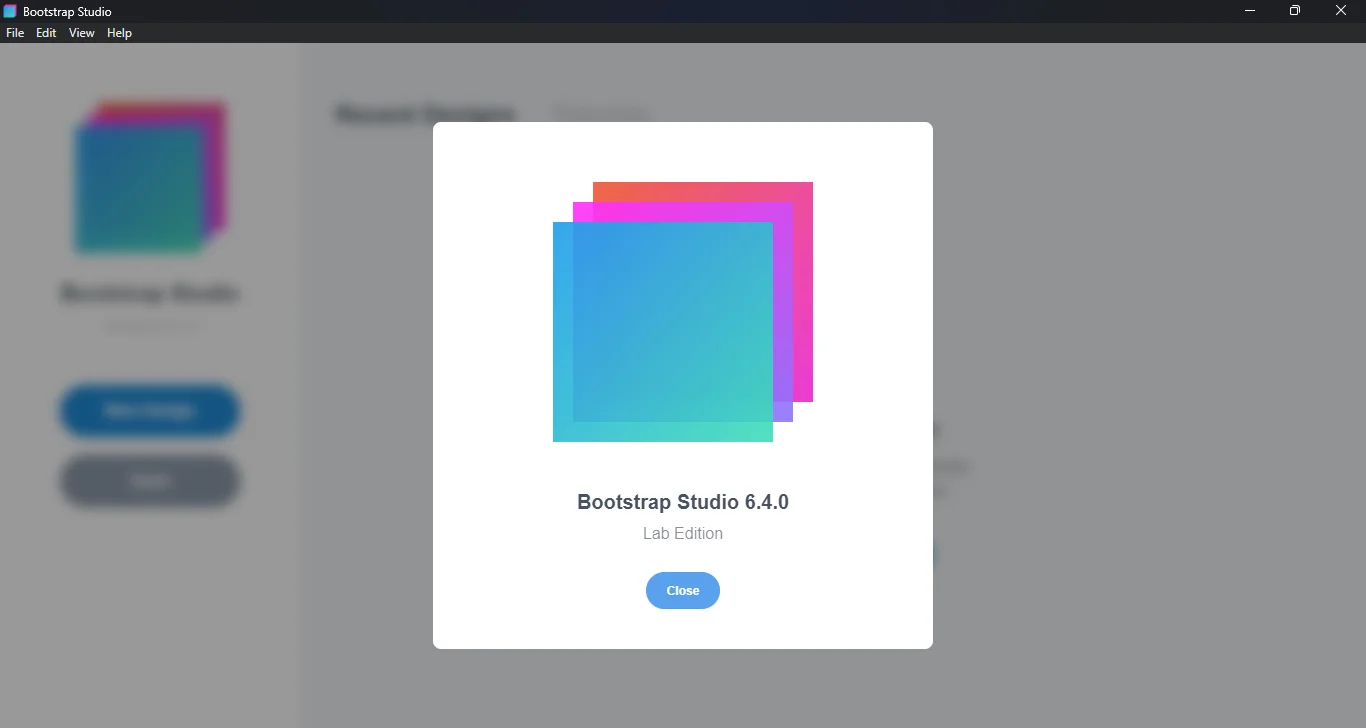The width and height of the screenshot is (1366, 728).
Task: Click the blurred Bootstrap Studio name in the sidebar
Action: click(x=150, y=294)
